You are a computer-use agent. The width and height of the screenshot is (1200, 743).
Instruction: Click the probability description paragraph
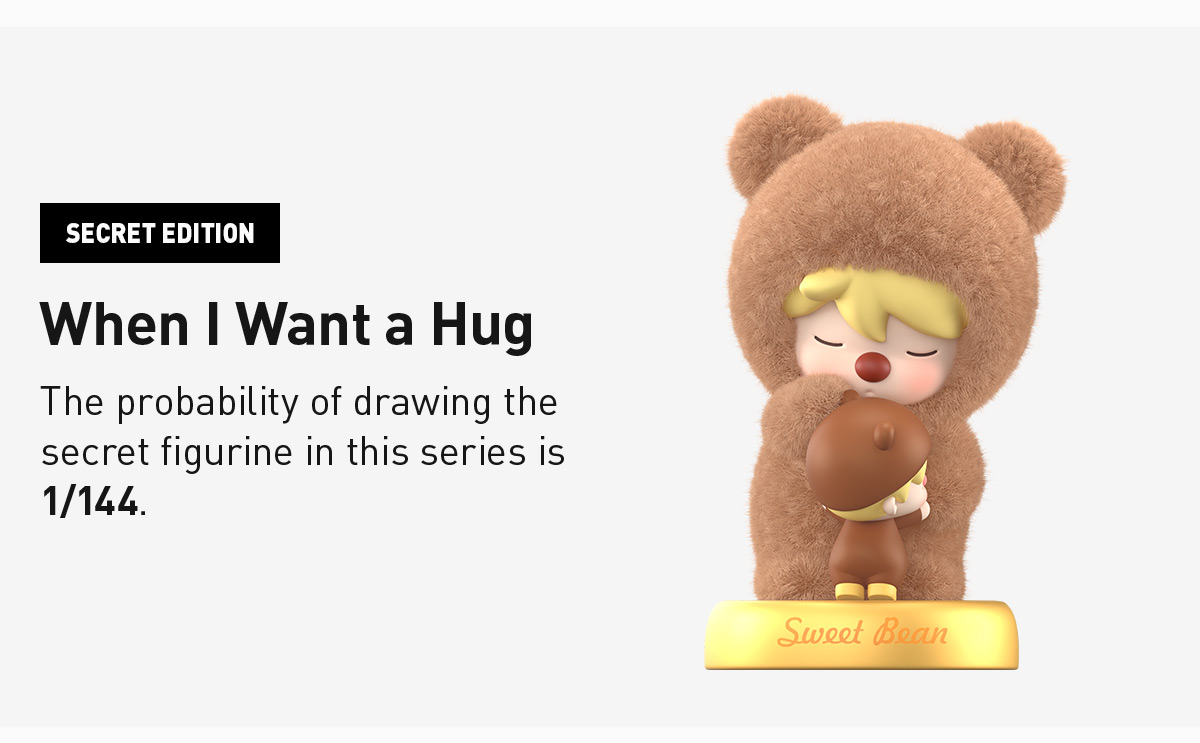[x=303, y=452]
